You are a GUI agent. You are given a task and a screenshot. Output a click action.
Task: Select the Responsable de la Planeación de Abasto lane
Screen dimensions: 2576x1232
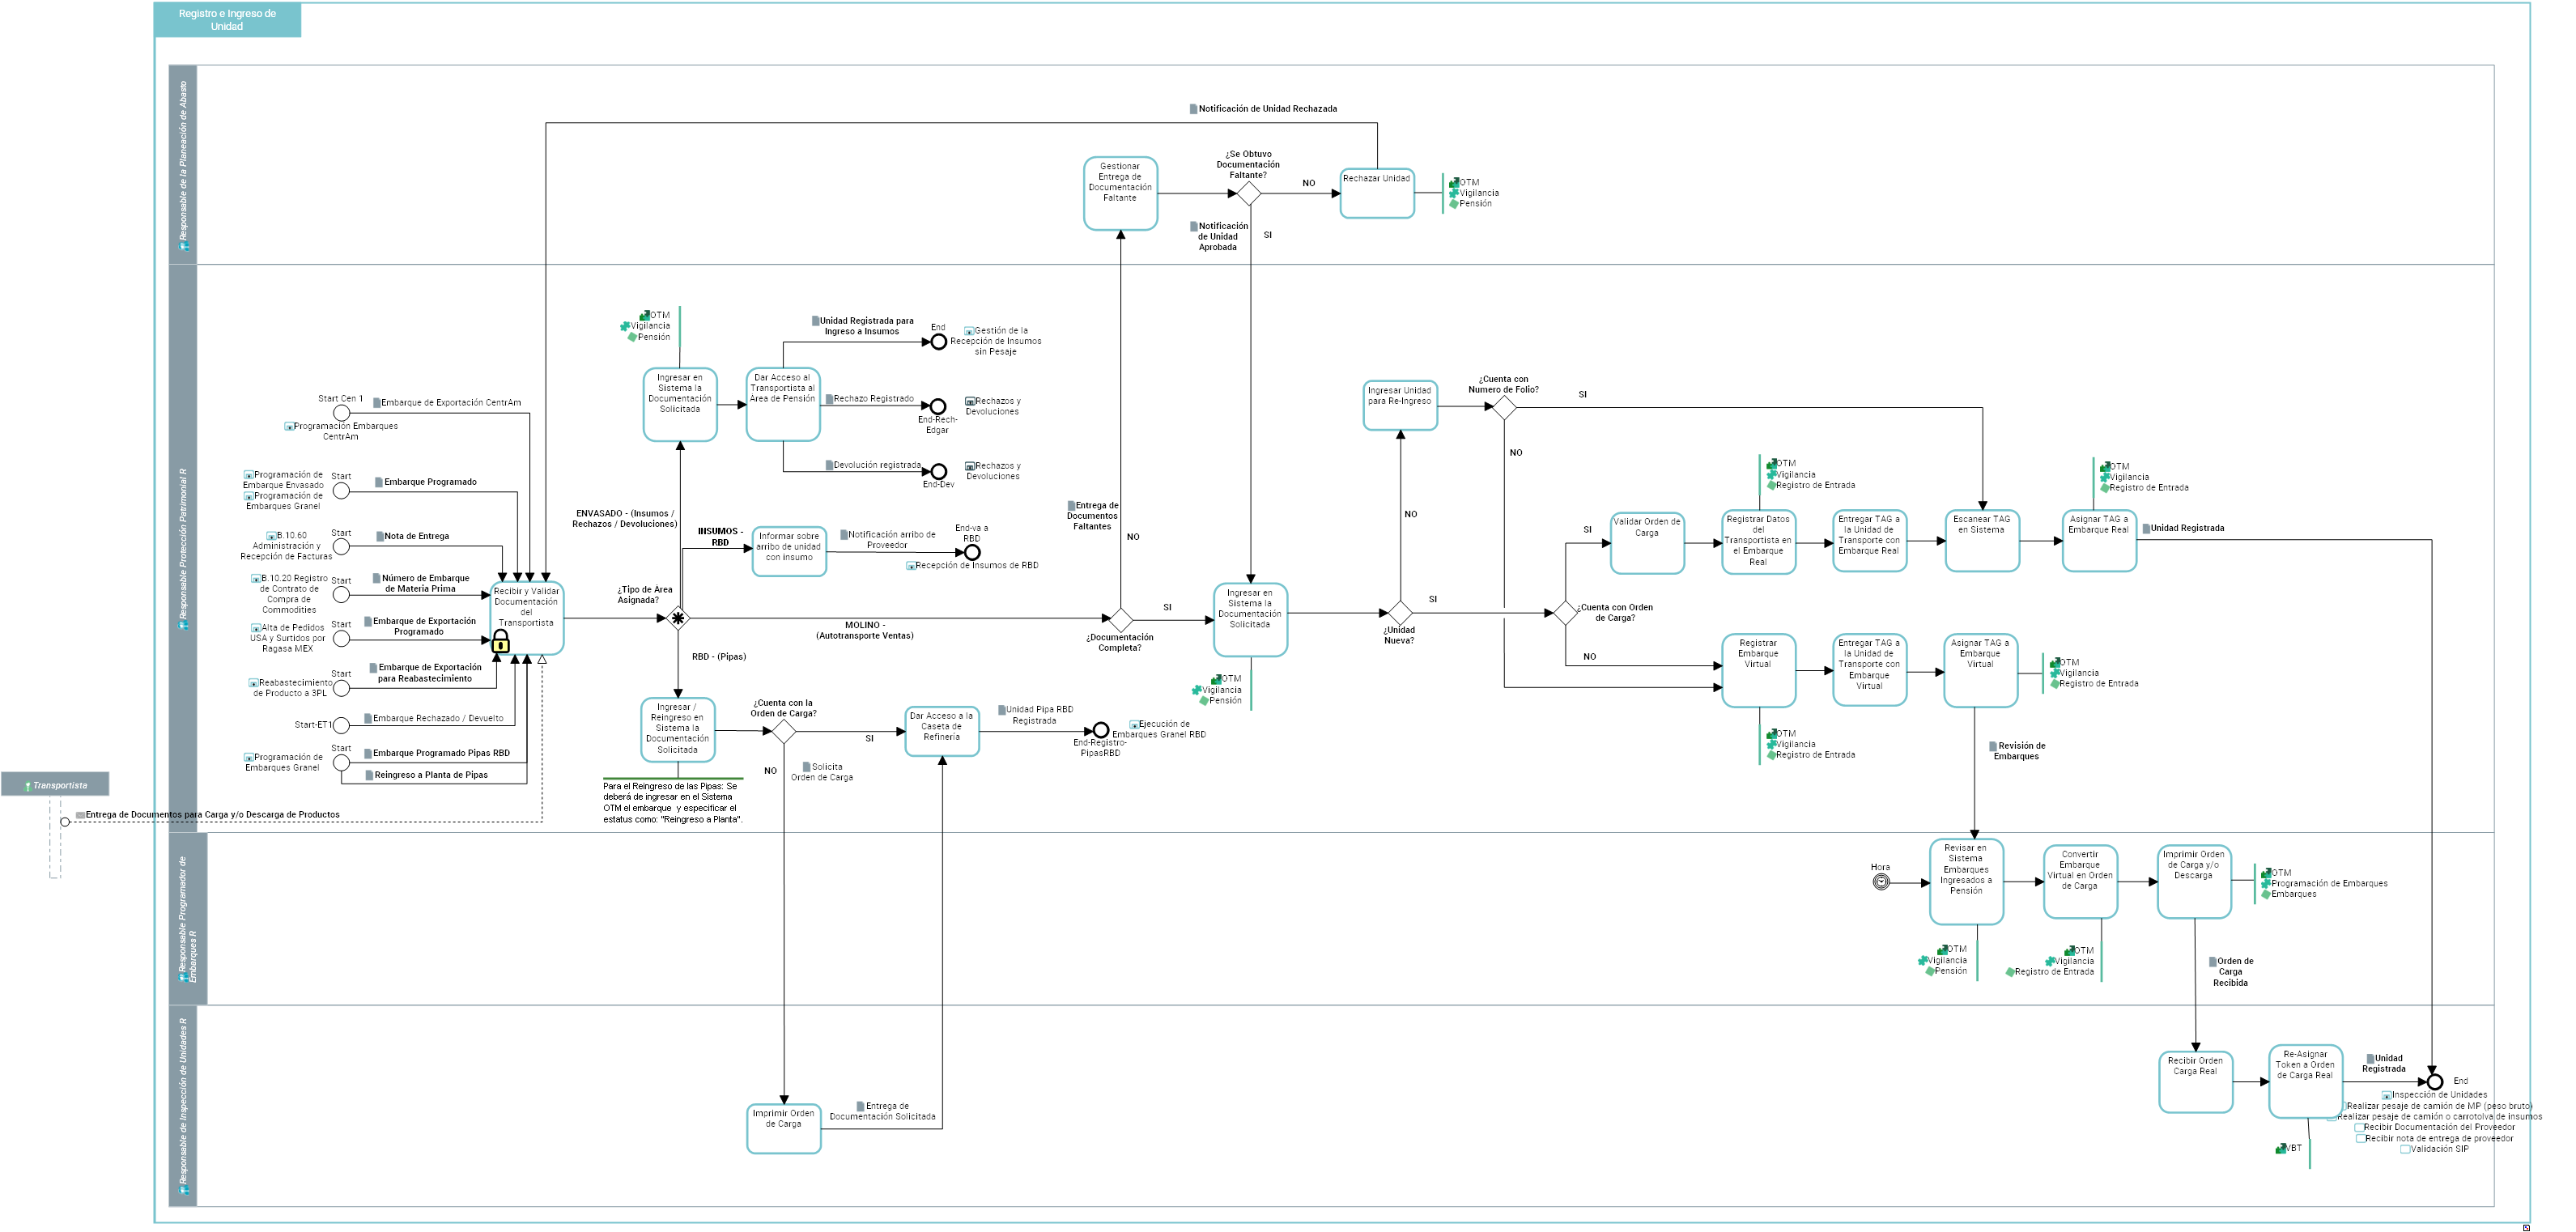pyautogui.click(x=183, y=165)
